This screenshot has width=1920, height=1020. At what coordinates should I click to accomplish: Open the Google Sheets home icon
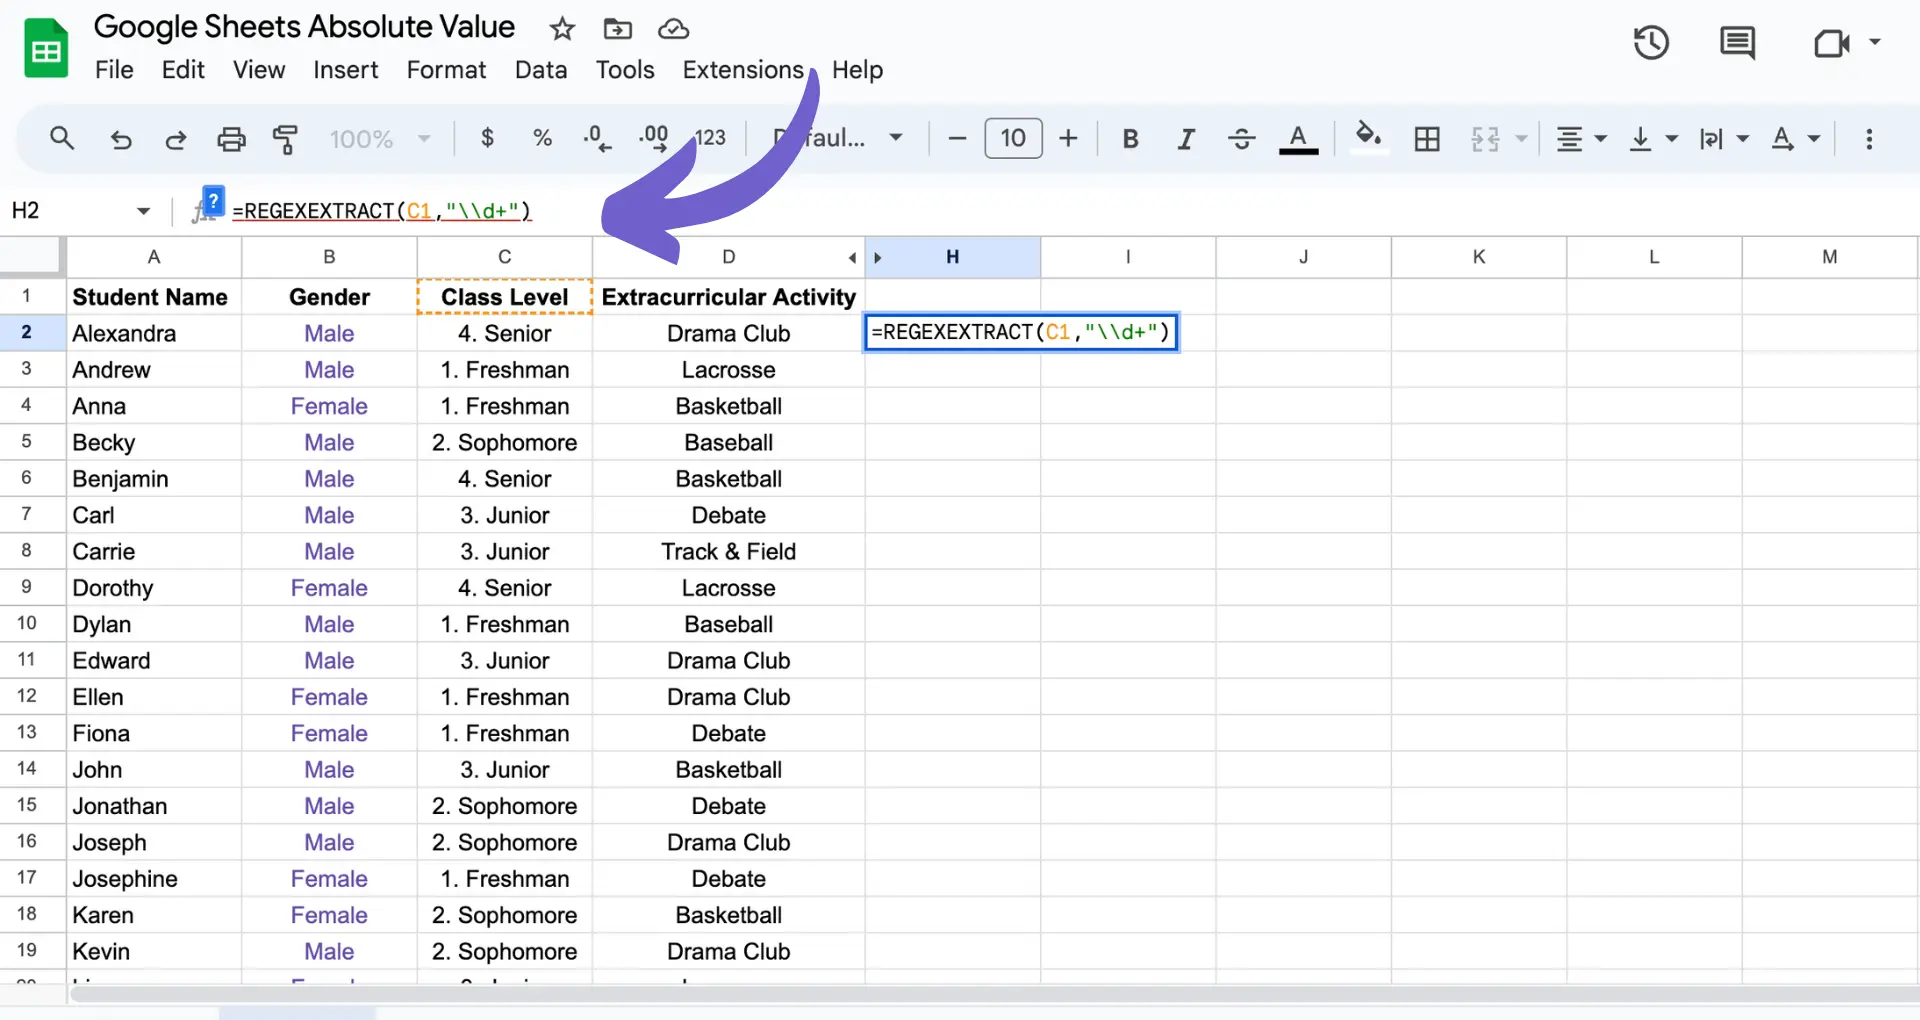coord(46,49)
